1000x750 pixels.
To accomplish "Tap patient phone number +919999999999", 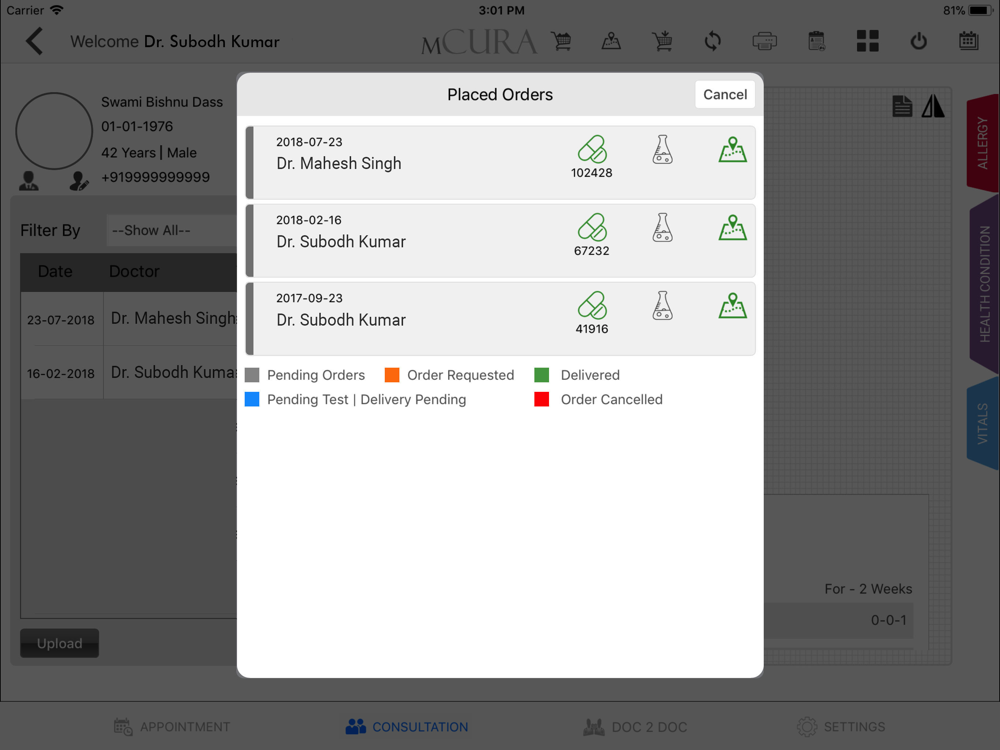I will pos(156,177).
